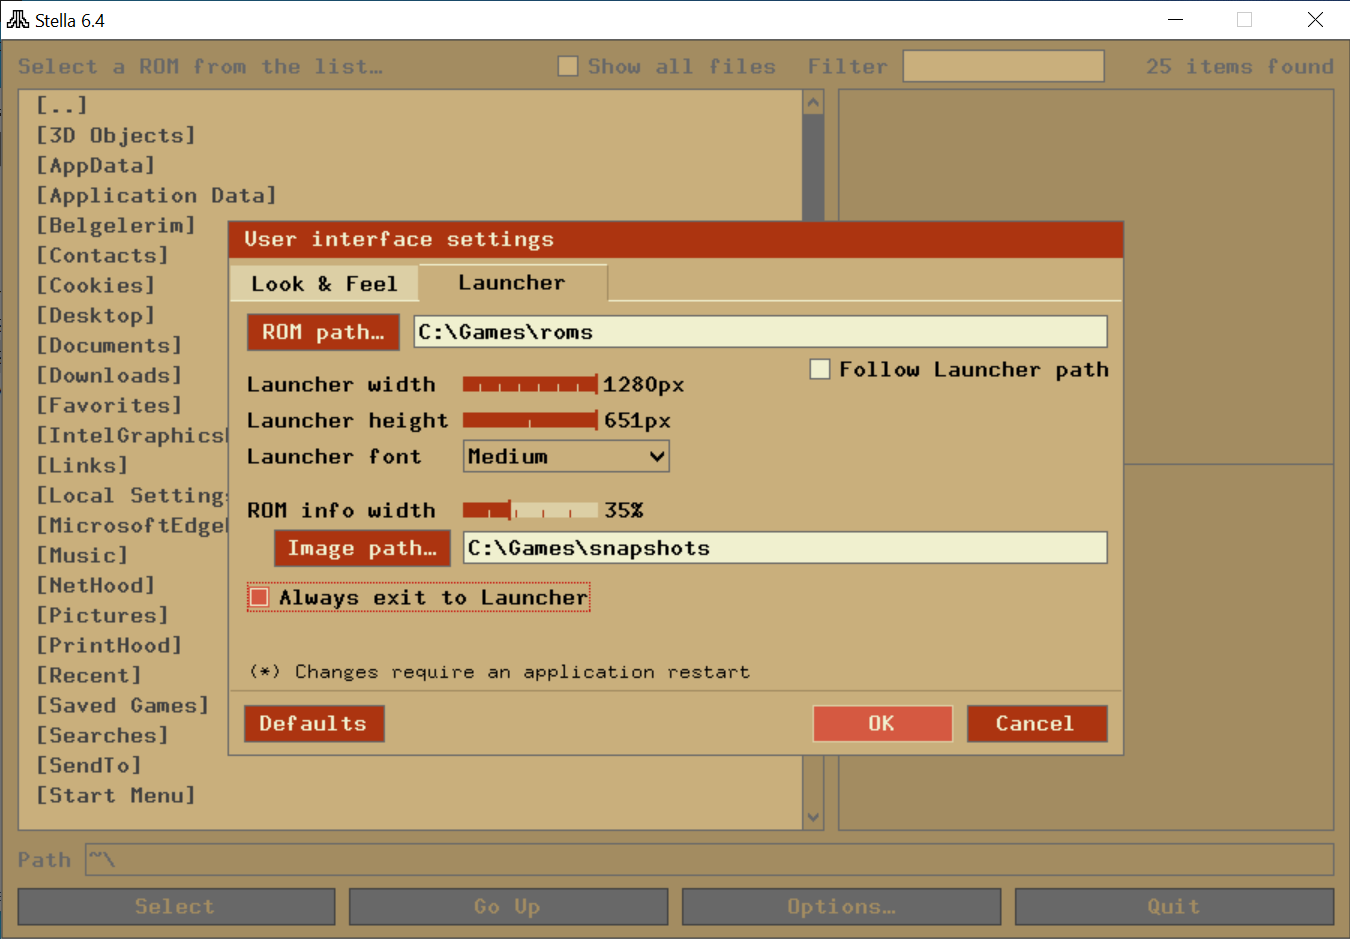Select the [Application Data] folder entry

tap(156, 195)
